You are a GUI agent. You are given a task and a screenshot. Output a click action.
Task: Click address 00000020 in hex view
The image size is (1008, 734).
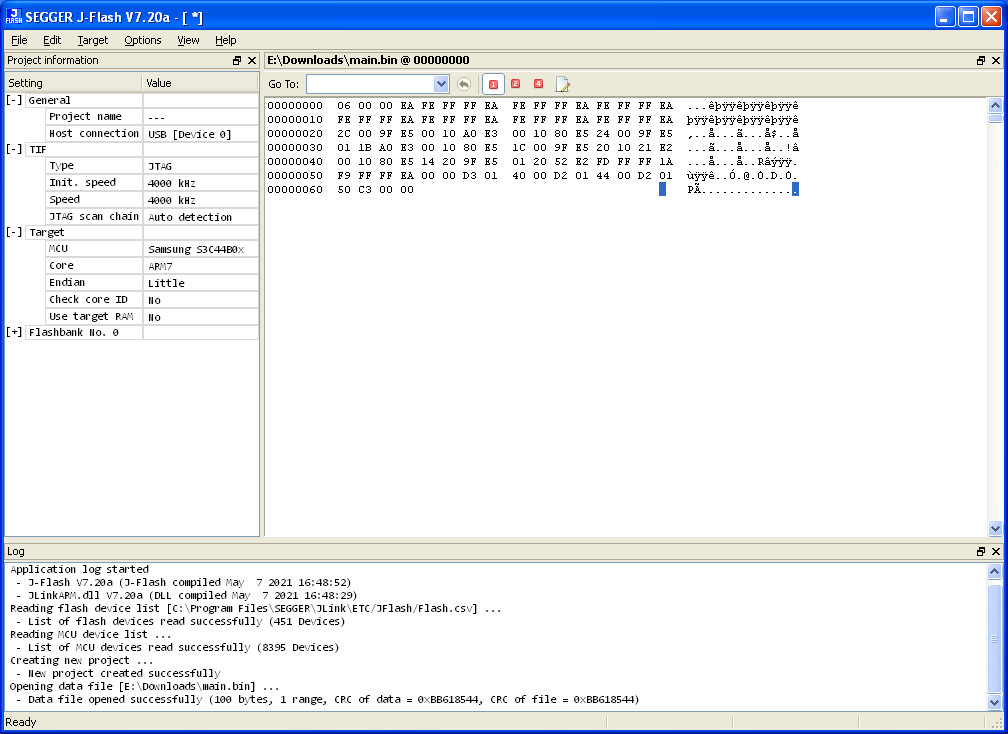(x=295, y=134)
